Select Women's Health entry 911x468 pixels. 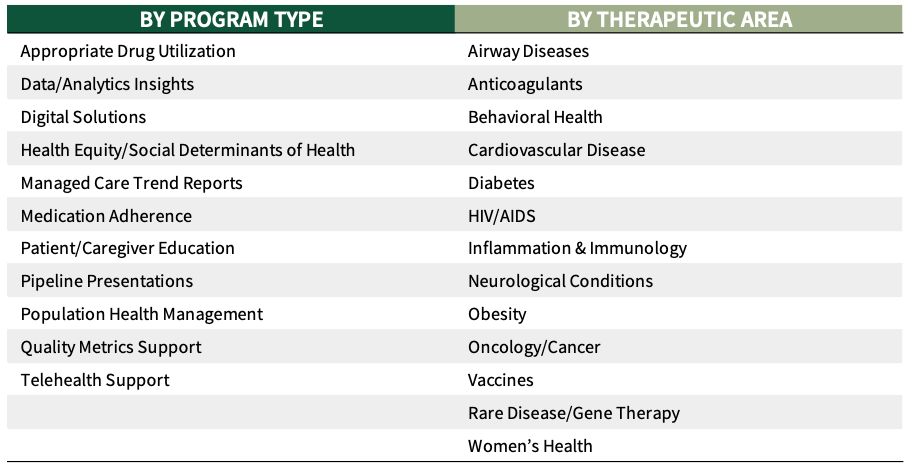[530, 446]
